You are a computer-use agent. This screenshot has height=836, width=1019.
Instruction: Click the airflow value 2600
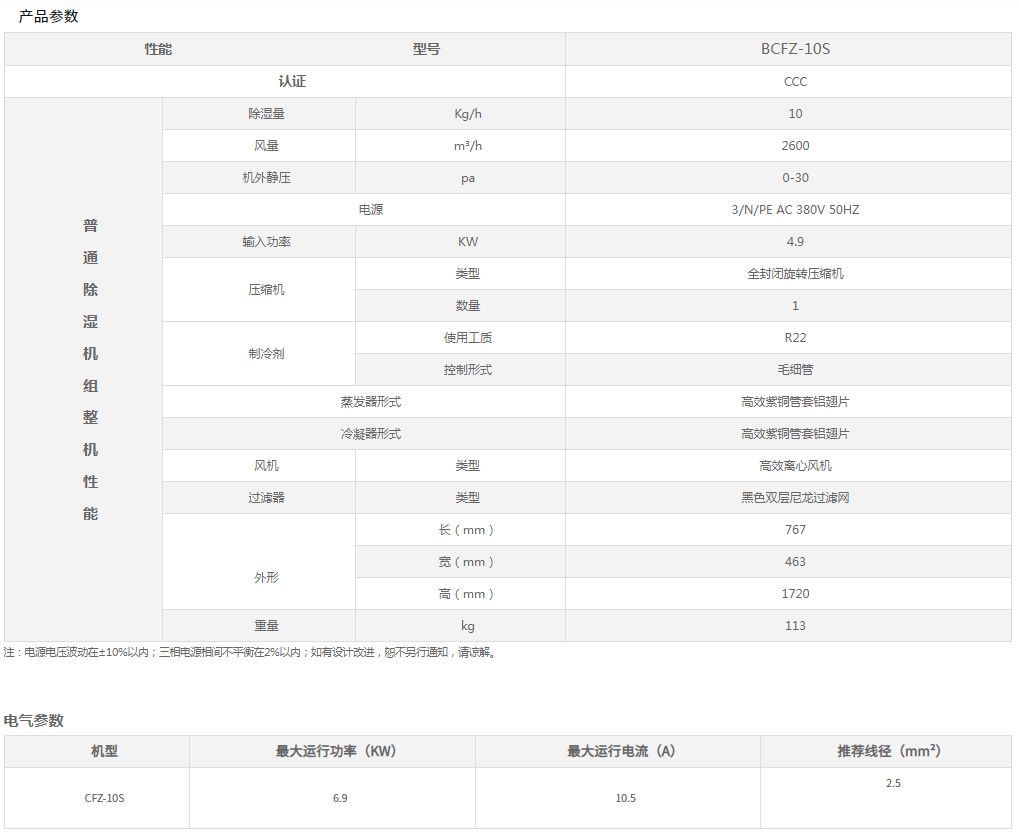pos(795,146)
